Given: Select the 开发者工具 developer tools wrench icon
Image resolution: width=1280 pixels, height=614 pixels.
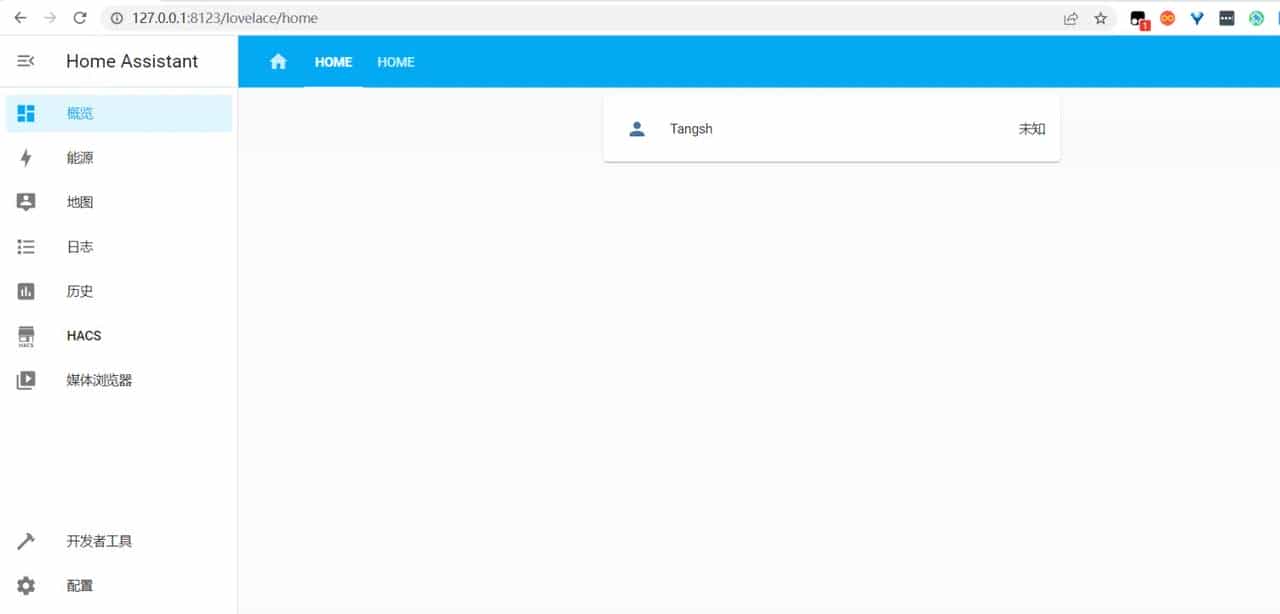Looking at the screenshot, I should [x=25, y=540].
